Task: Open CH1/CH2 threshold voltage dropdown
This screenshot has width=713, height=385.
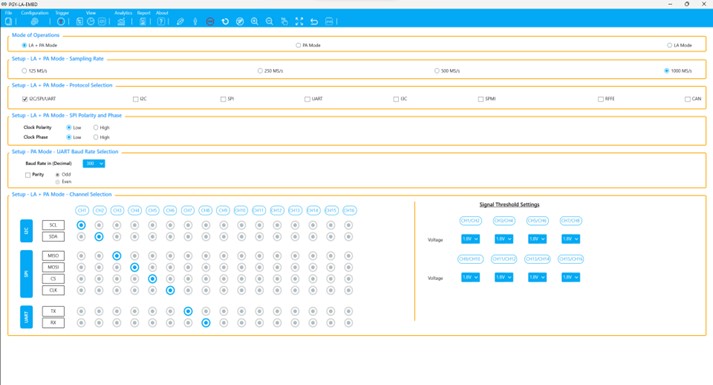Action: pyautogui.click(x=470, y=239)
